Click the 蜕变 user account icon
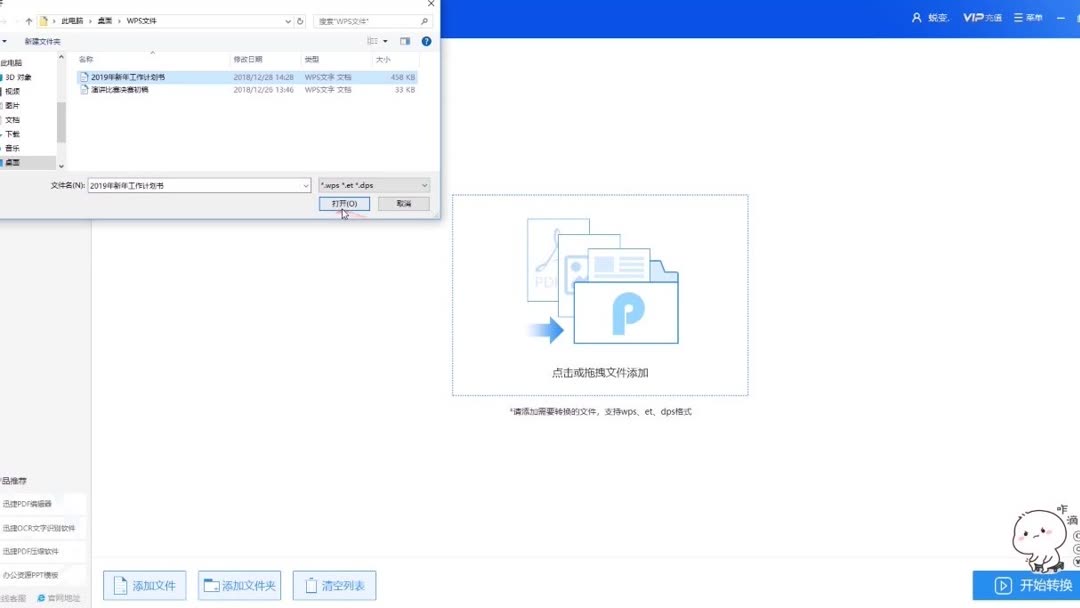This screenshot has width=1080, height=608. (x=917, y=17)
